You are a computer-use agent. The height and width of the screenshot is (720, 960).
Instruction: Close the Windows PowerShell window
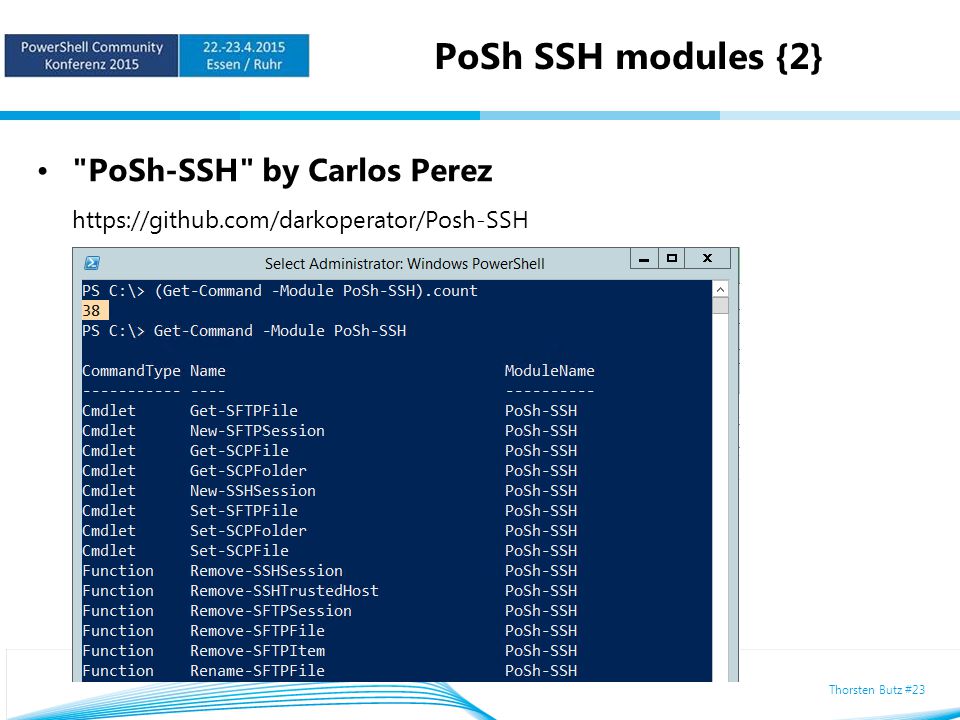pos(708,258)
